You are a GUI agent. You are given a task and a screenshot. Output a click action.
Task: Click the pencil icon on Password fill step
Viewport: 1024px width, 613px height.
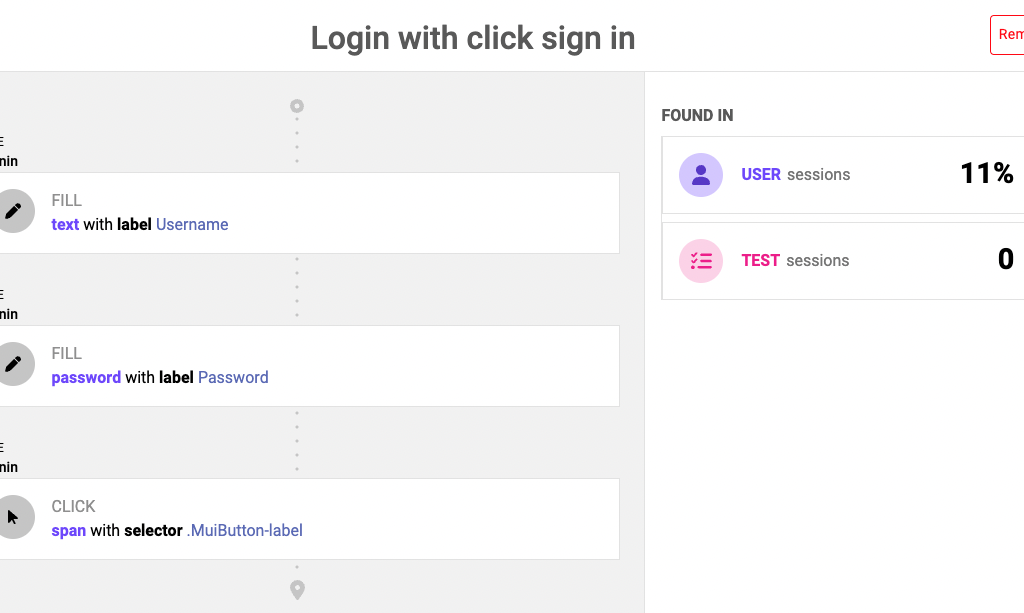[x=13, y=364]
